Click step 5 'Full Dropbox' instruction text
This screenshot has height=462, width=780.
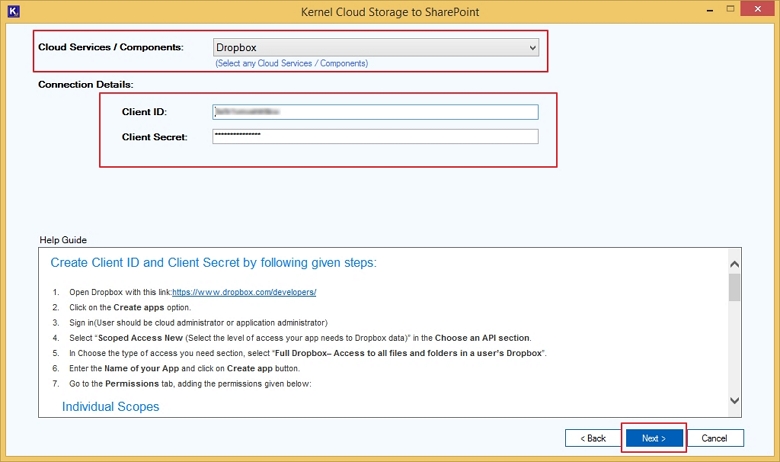307,353
